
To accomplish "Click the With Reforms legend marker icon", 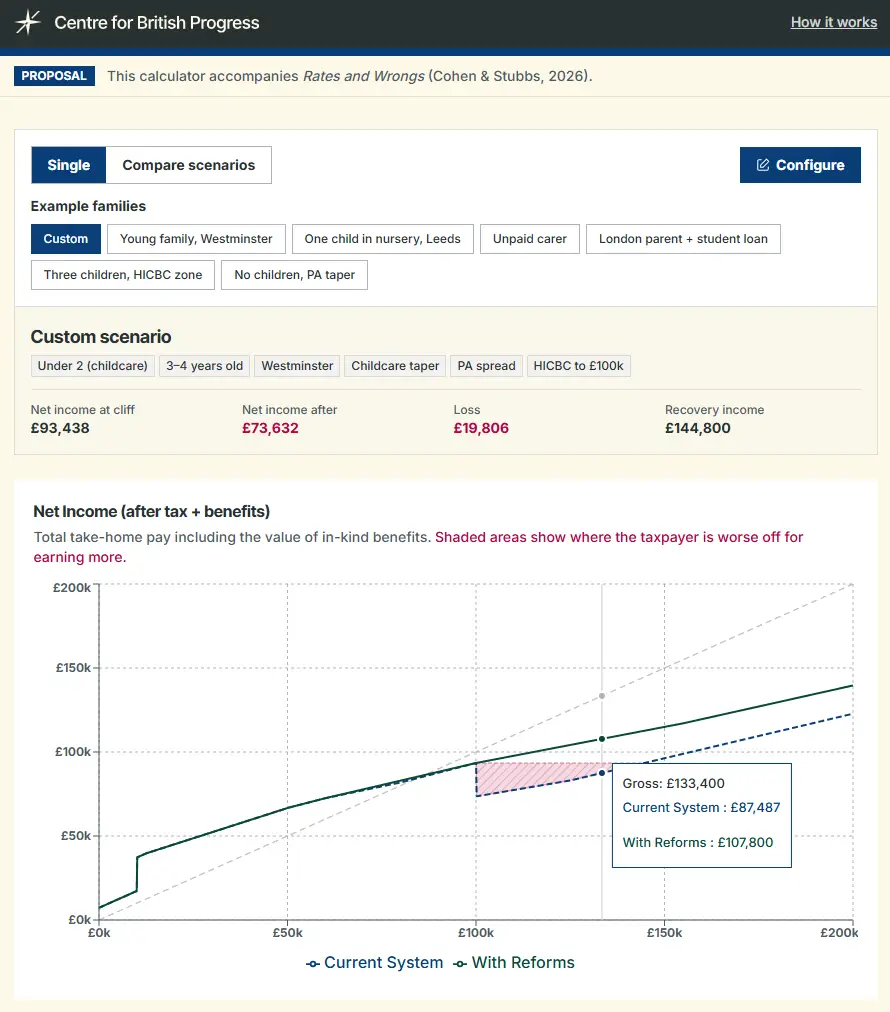I will click(459, 963).
